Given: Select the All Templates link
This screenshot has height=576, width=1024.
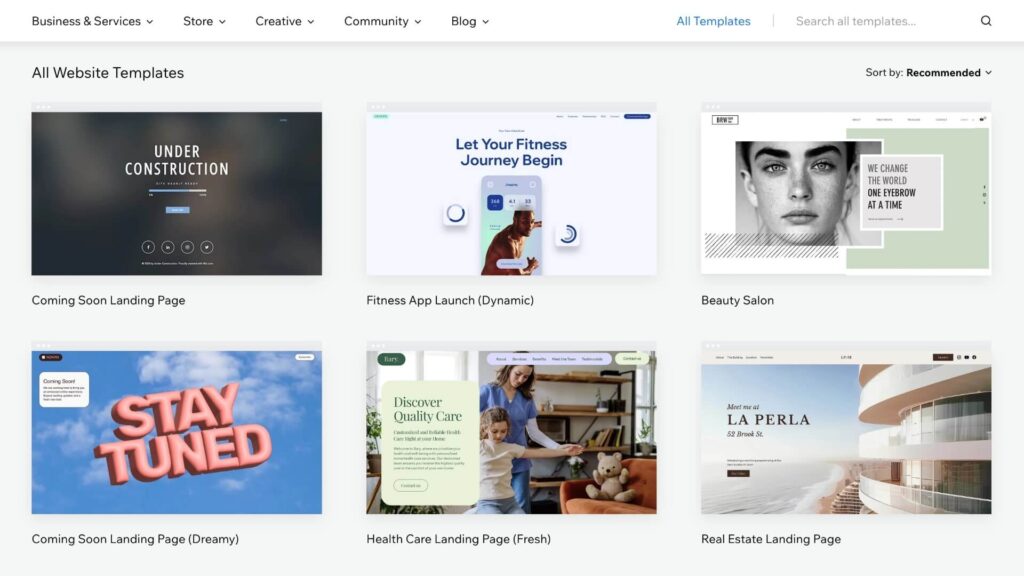Looking at the screenshot, I should click(713, 20).
